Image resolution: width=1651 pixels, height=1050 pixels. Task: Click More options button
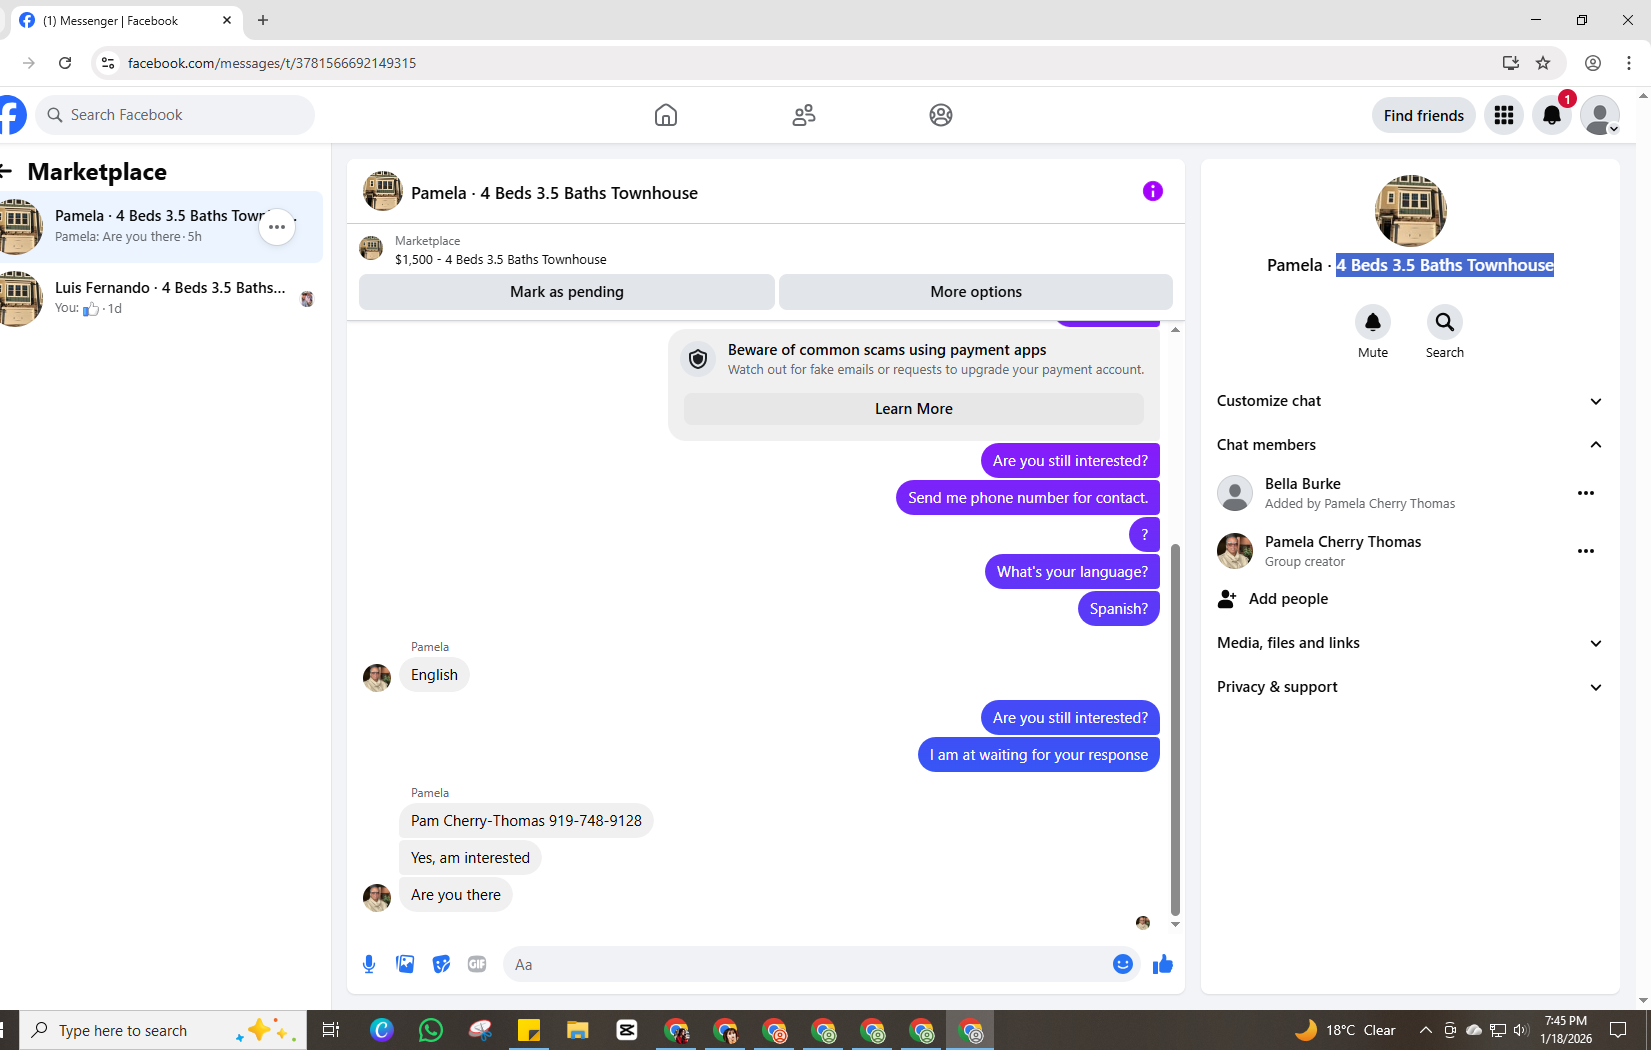point(975,292)
